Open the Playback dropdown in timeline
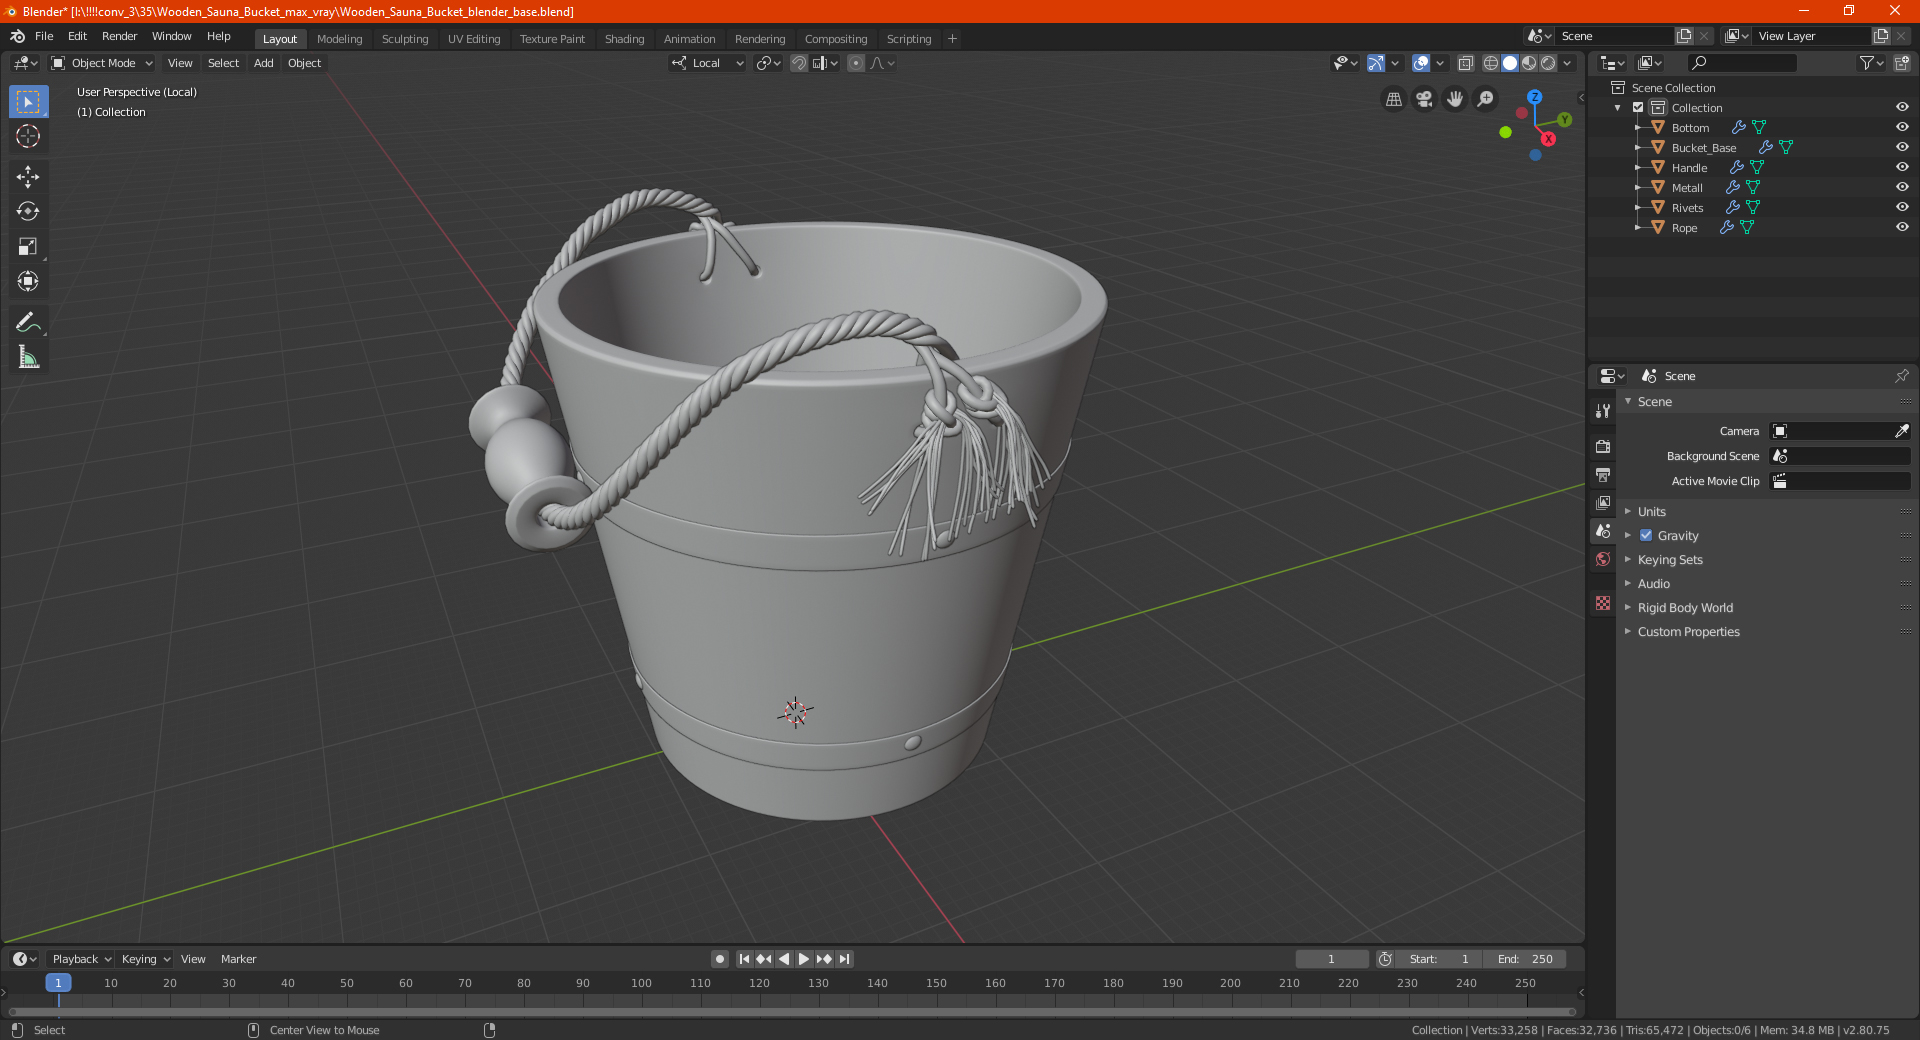 pyautogui.click(x=81, y=959)
